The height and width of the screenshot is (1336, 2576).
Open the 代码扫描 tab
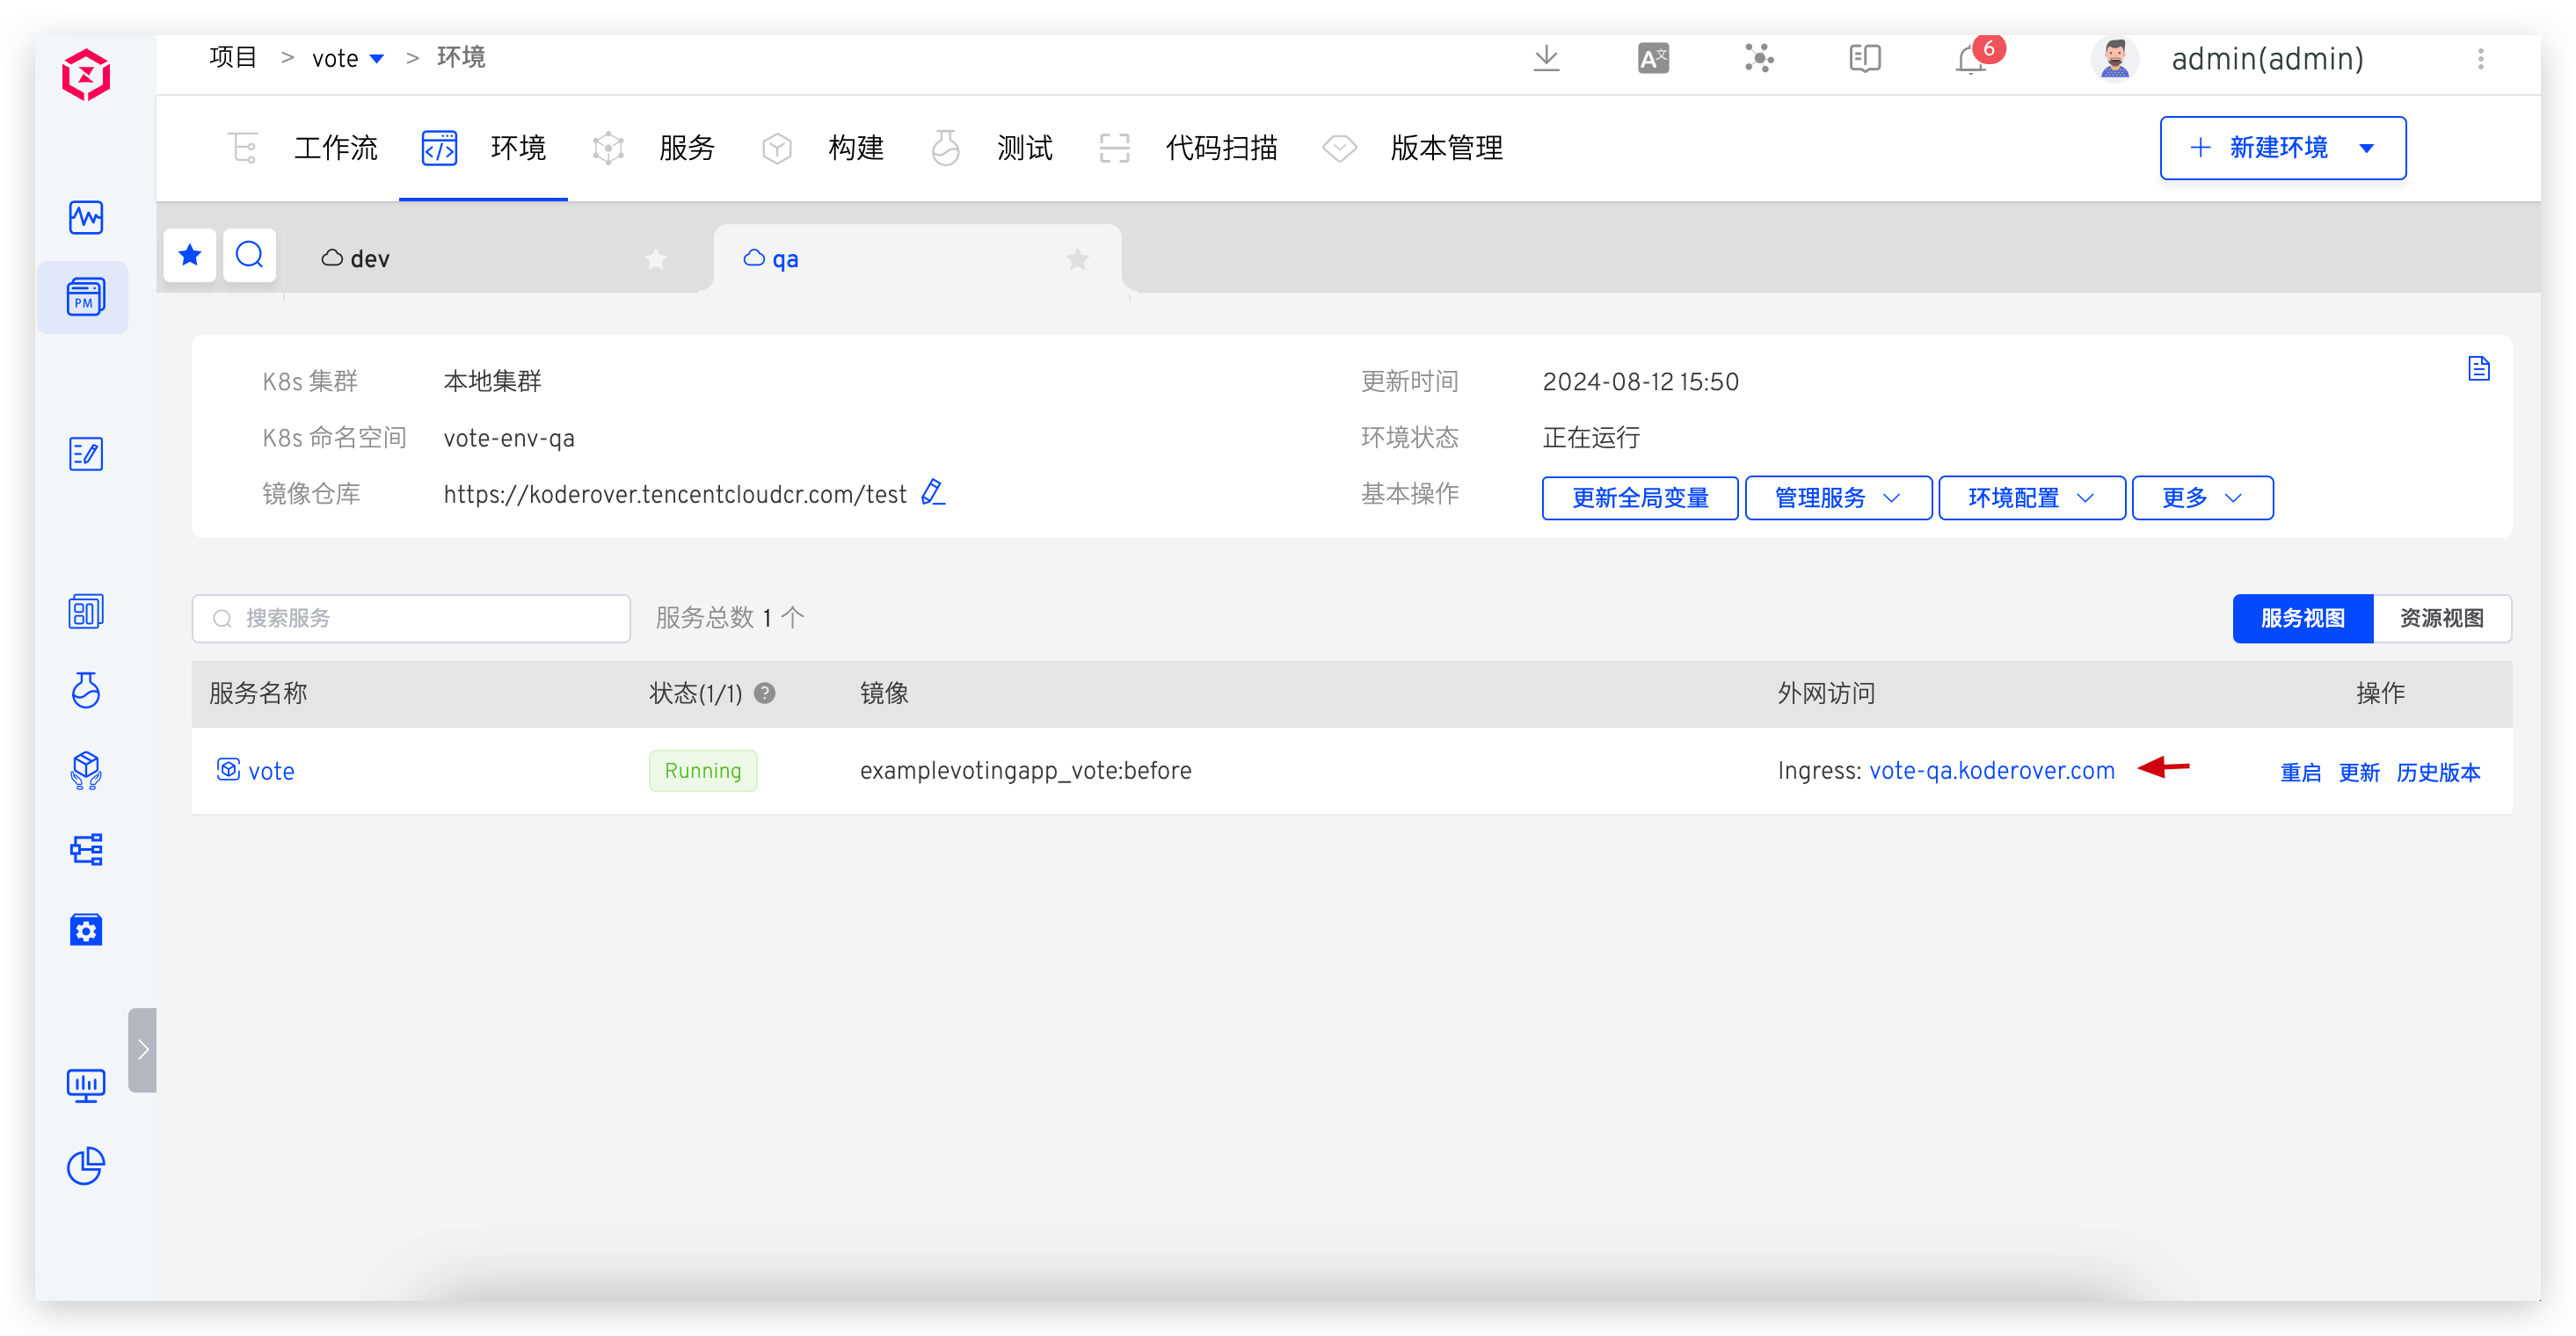pos(1221,148)
